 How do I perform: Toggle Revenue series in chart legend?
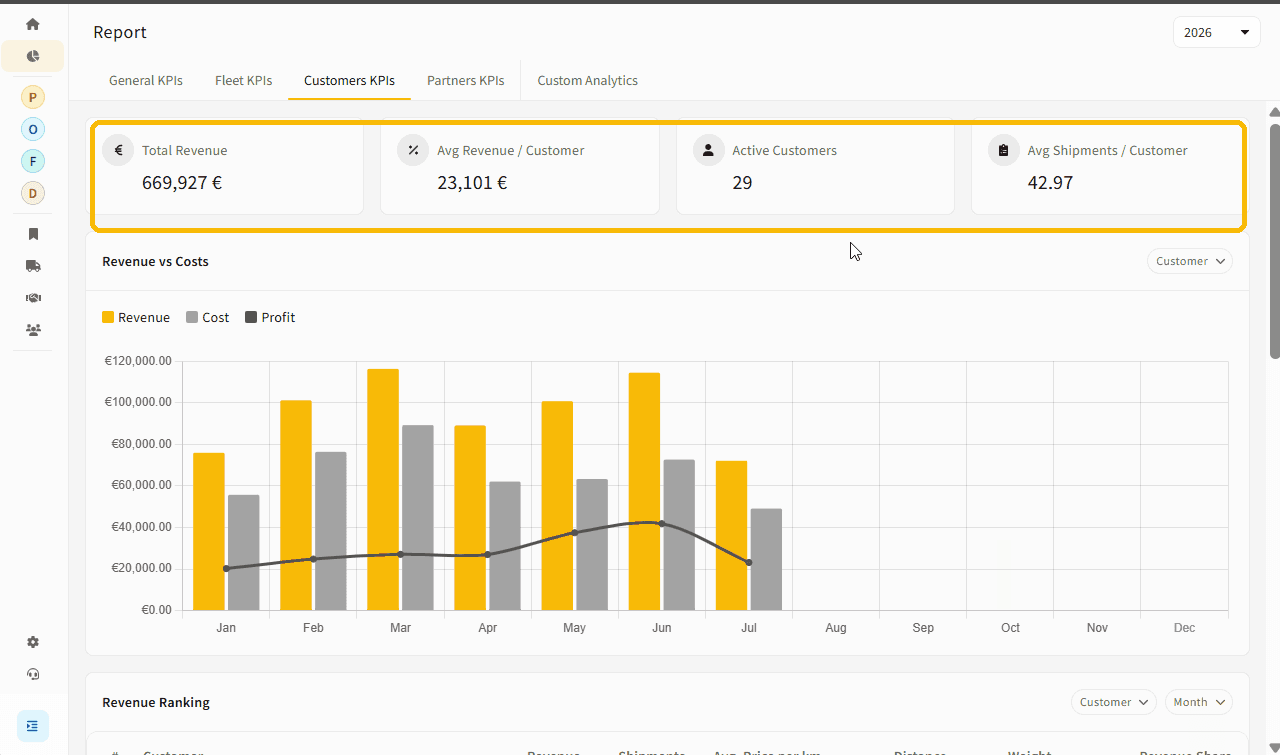click(x=136, y=317)
